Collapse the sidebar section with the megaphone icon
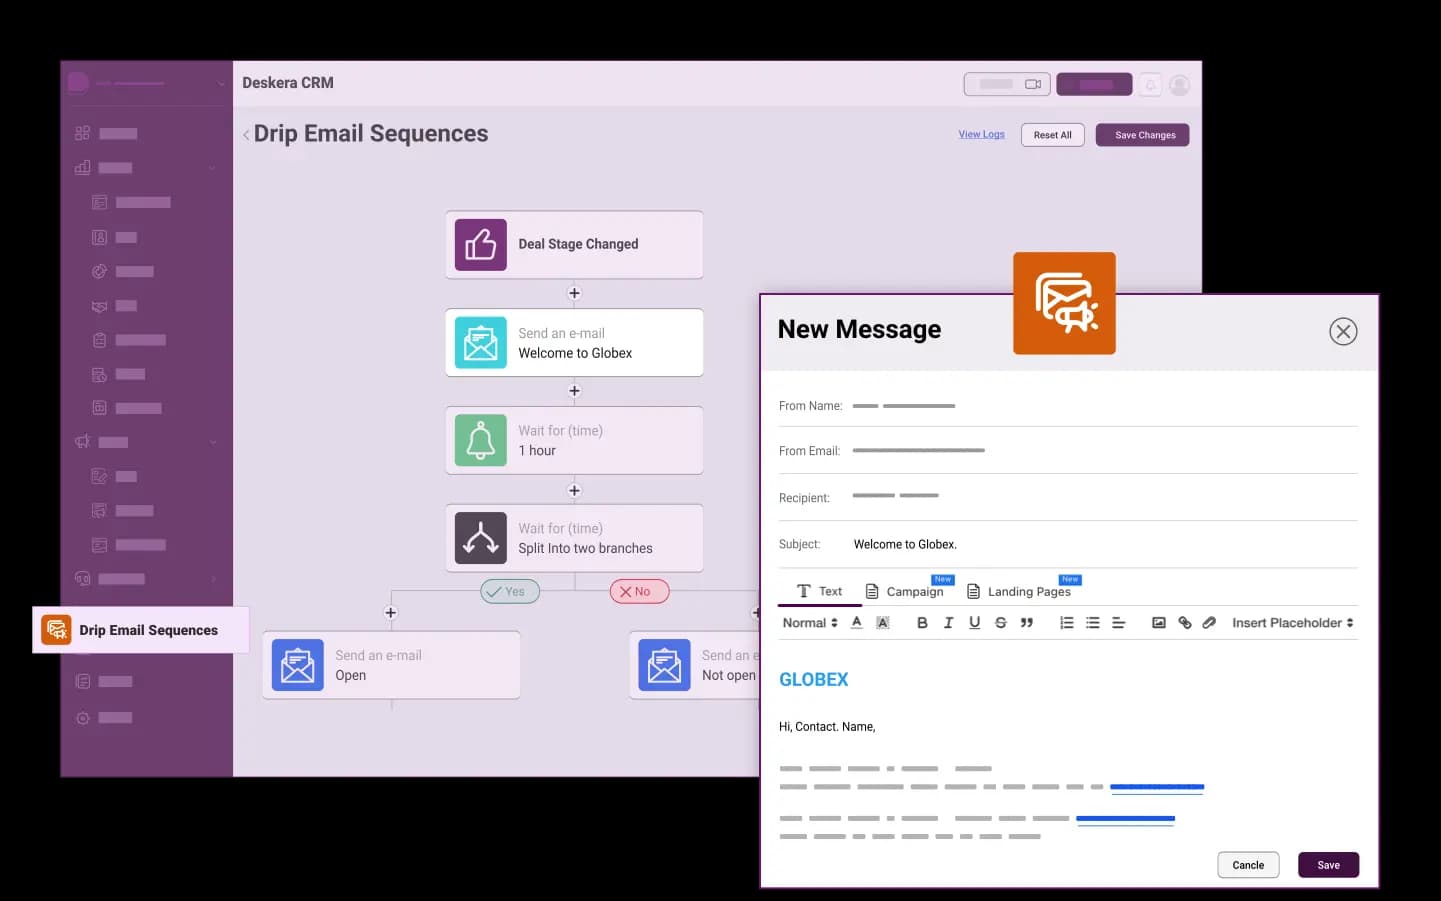 pyautogui.click(x=212, y=442)
